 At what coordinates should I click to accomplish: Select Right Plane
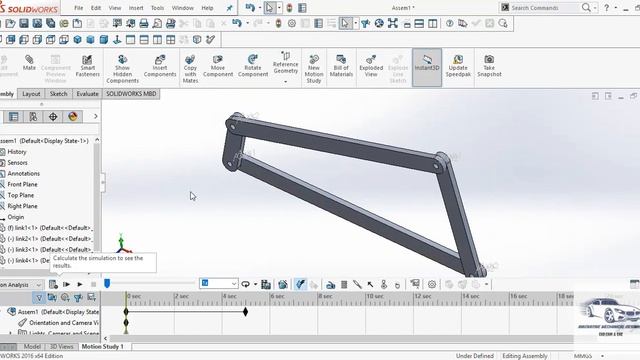pos(22,206)
